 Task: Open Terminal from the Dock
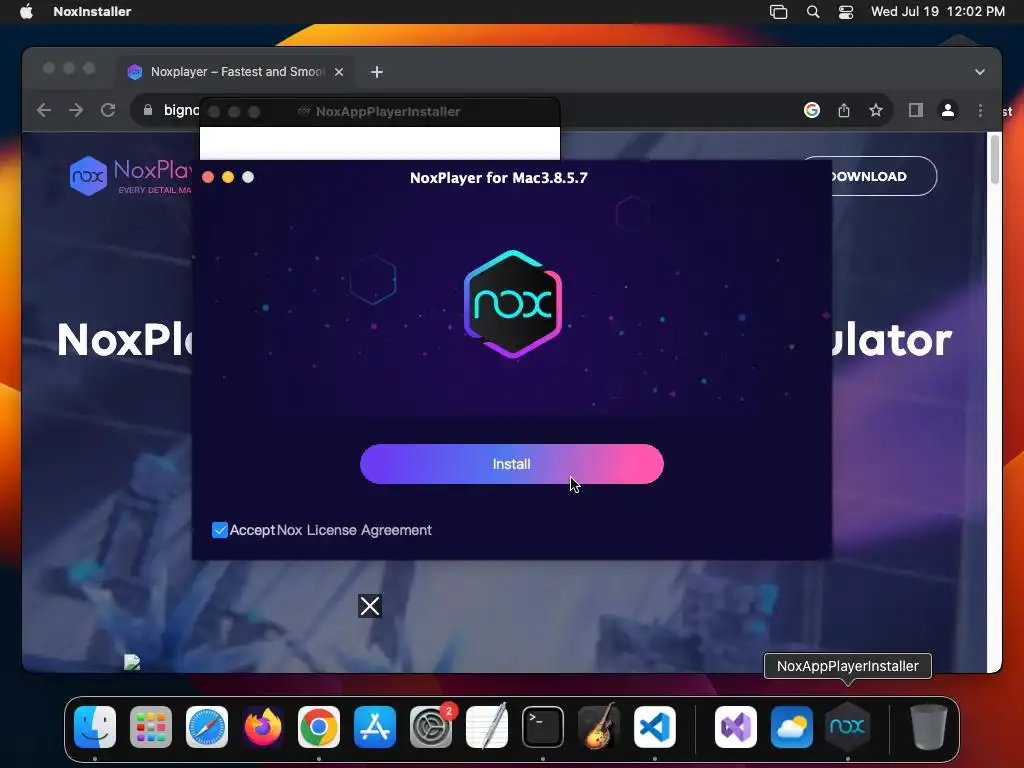(543, 727)
